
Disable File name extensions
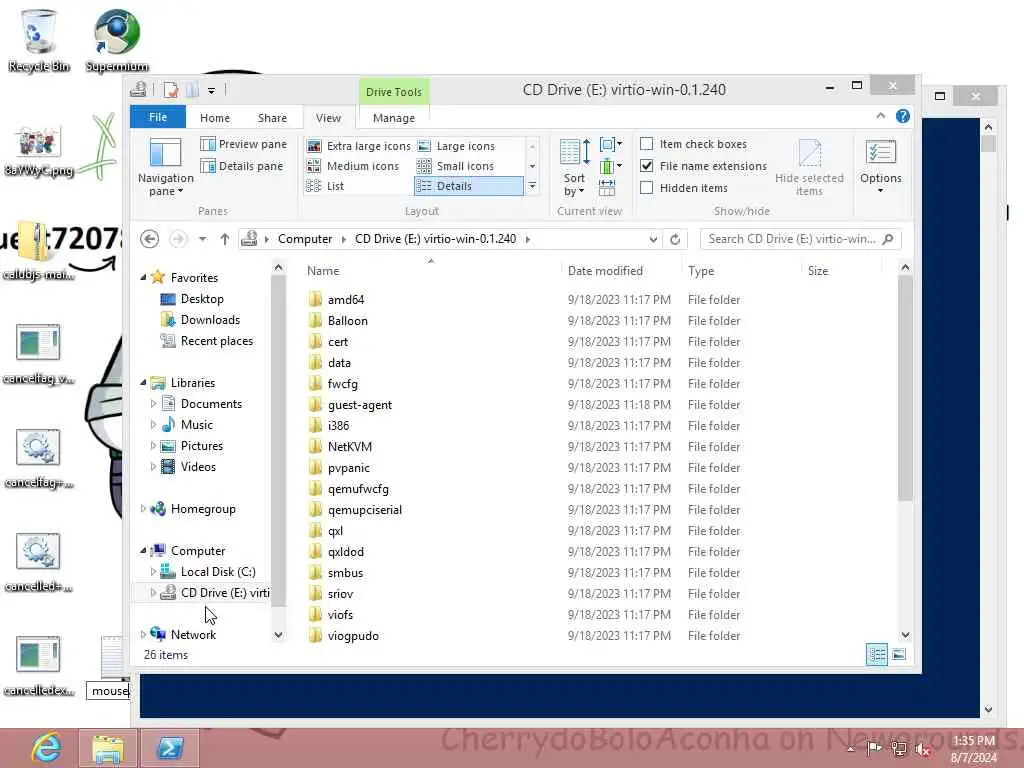pos(647,166)
